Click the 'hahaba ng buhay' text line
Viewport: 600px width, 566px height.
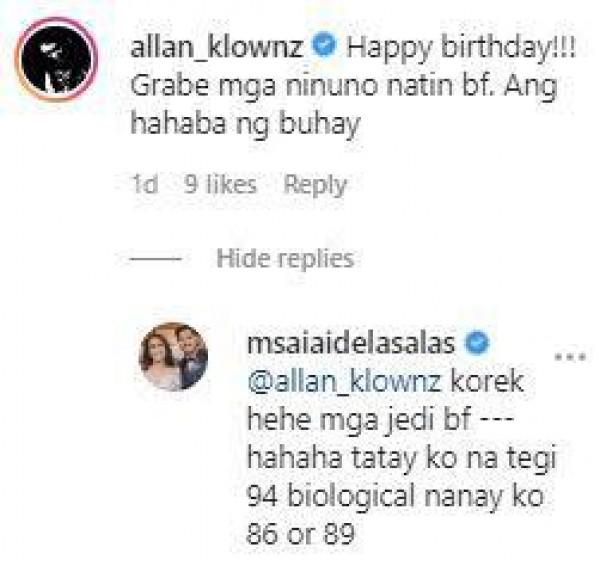(x=245, y=124)
